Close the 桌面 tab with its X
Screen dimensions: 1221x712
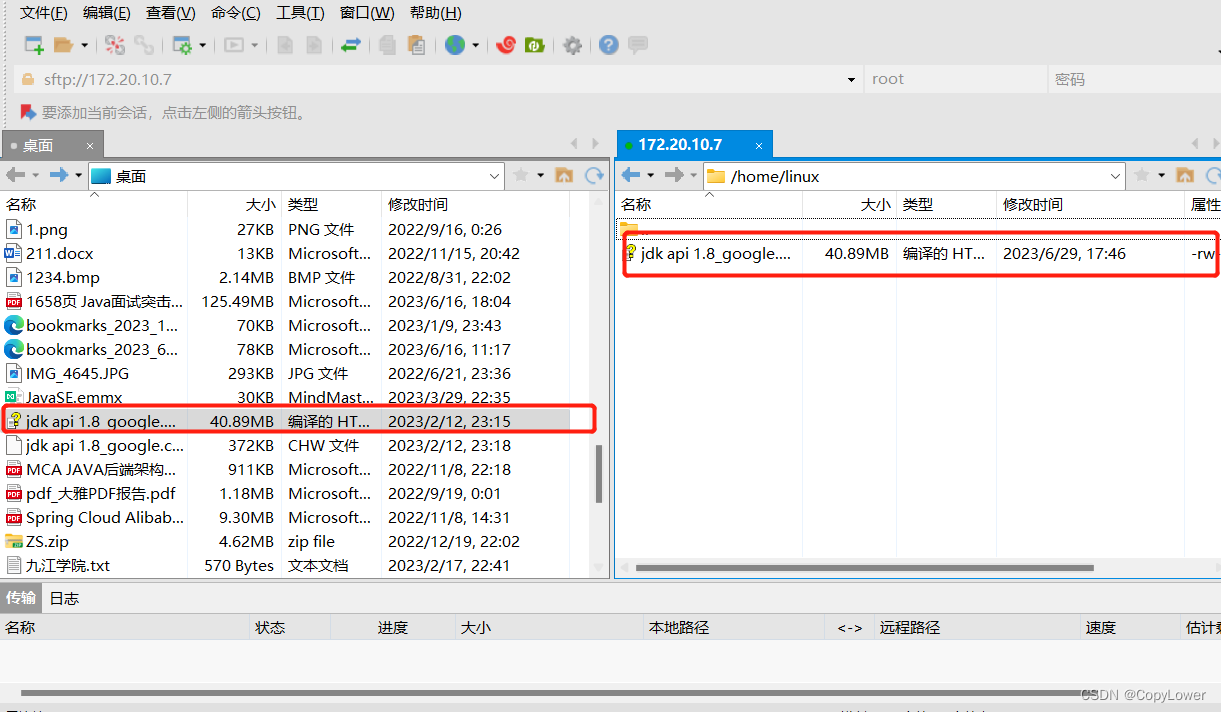(x=90, y=145)
